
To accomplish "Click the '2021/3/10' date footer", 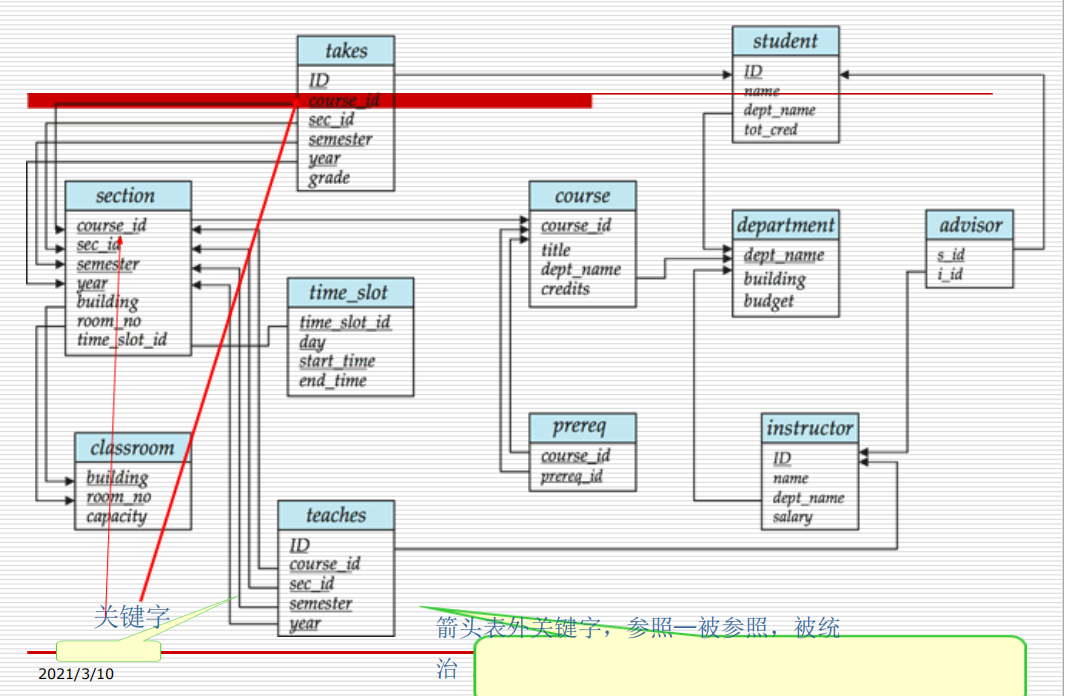I will point(76,674).
